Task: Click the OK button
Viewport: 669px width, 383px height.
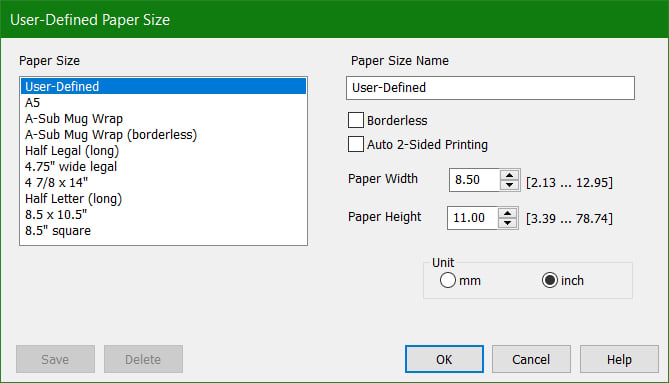Action: click(444, 359)
